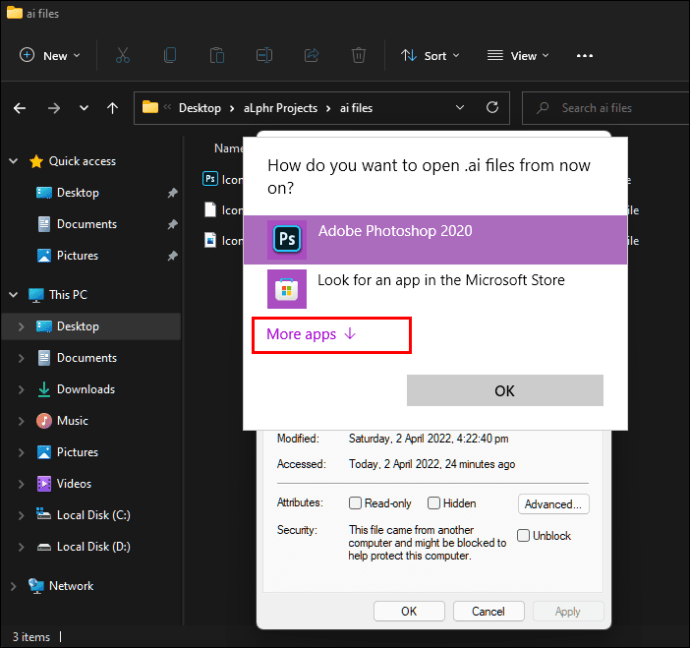The width and height of the screenshot is (690, 648).
Task: Go back with the left arrow
Action: pos(20,108)
